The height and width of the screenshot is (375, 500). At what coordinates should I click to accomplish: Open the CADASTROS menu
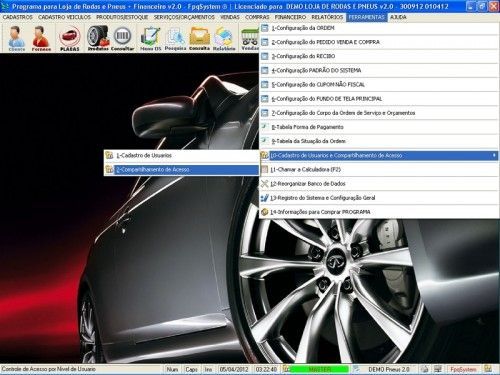(18, 17)
